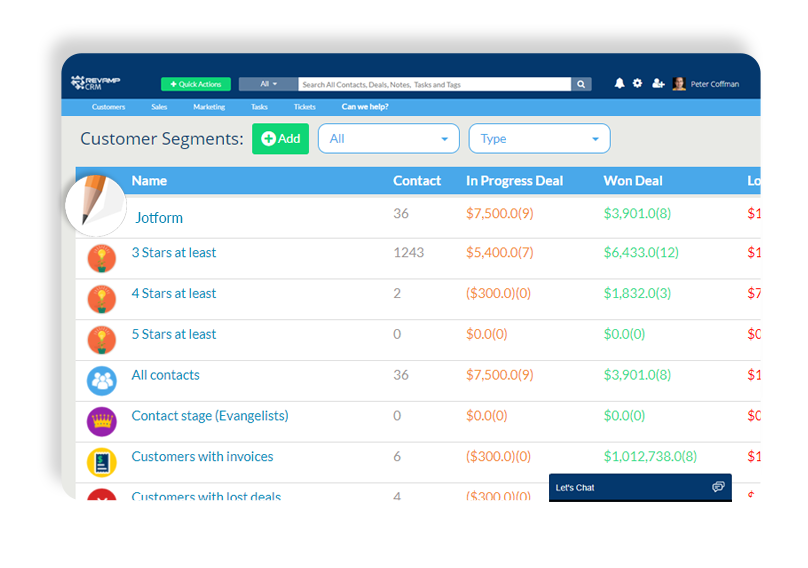808x568 pixels.
Task: Click the search magnifier button
Action: click(581, 84)
